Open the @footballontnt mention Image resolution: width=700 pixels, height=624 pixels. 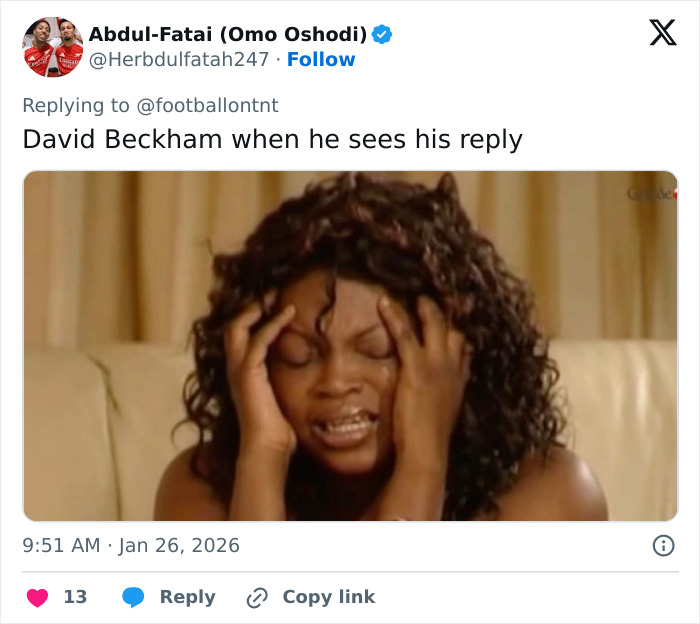coord(207,104)
